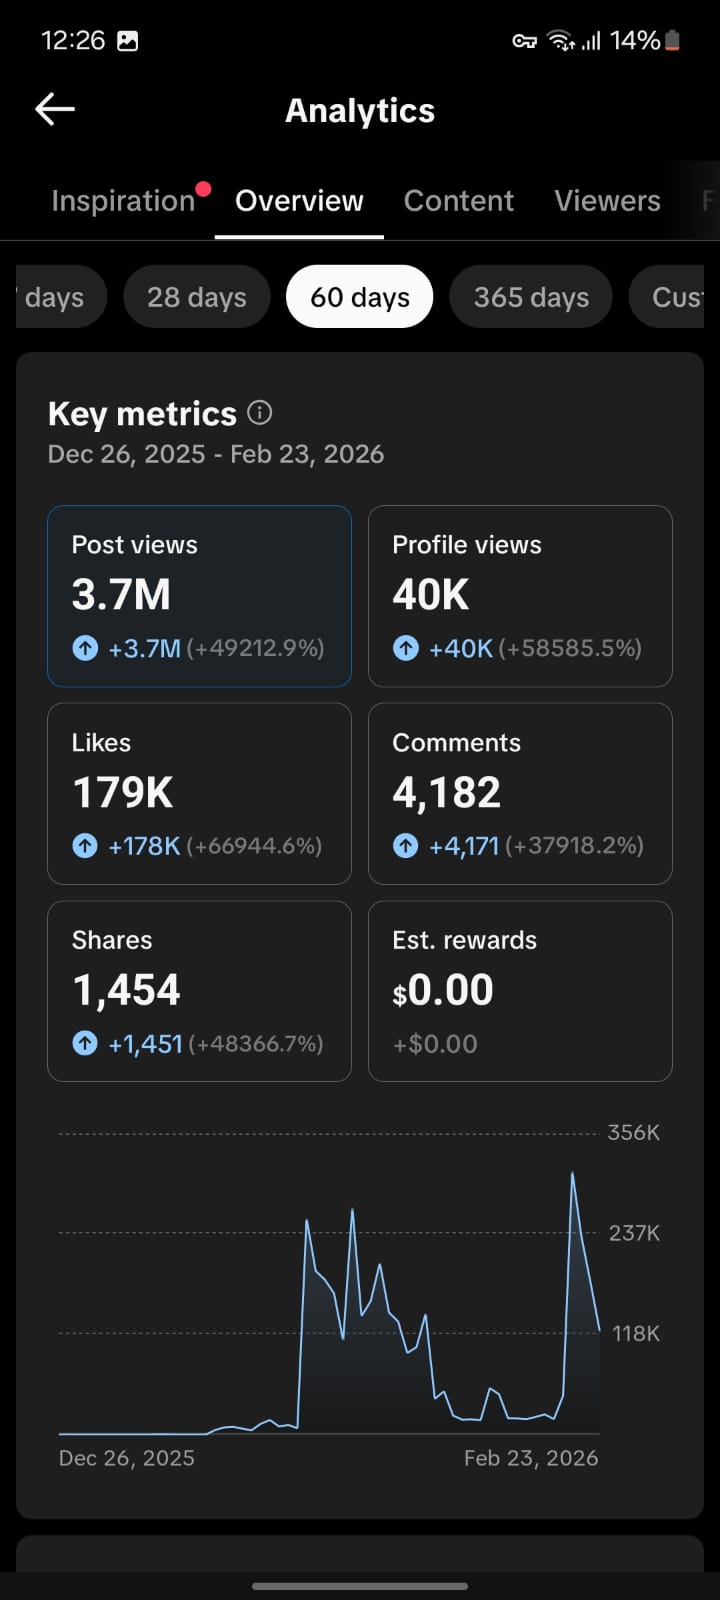Select the Likes metric card
Image resolution: width=720 pixels, height=1600 pixels.
pos(199,793)
